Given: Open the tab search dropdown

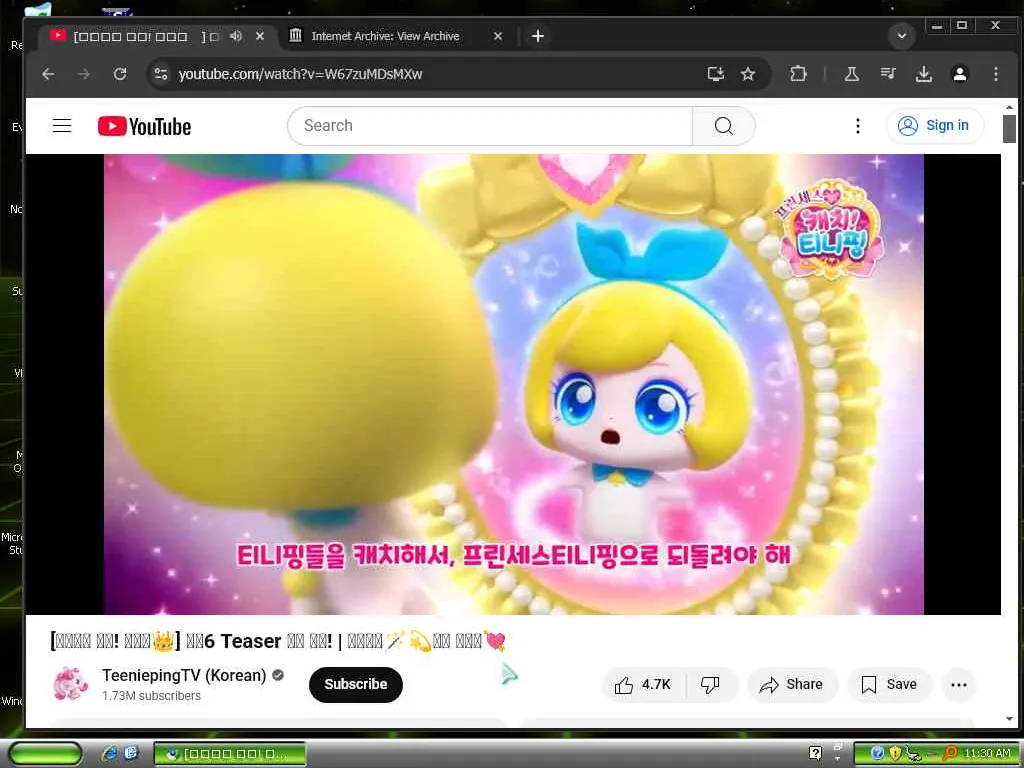Looking at the screenshot, I should (902, 36).
